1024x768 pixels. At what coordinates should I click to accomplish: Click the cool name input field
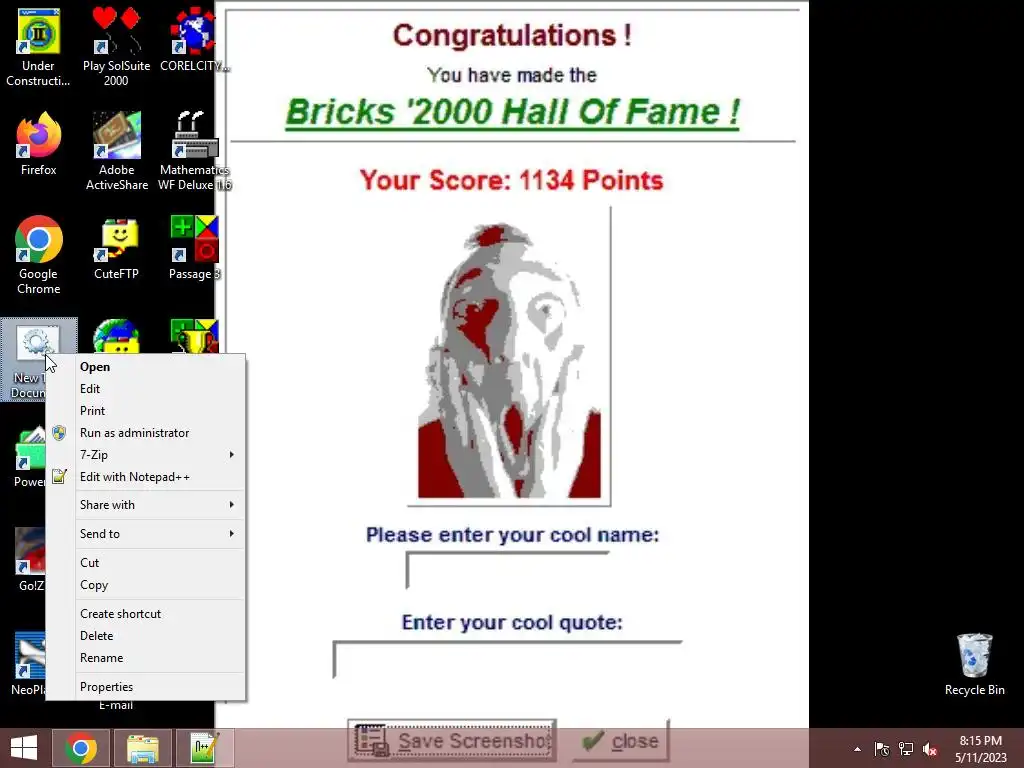[x=508, y=570]
